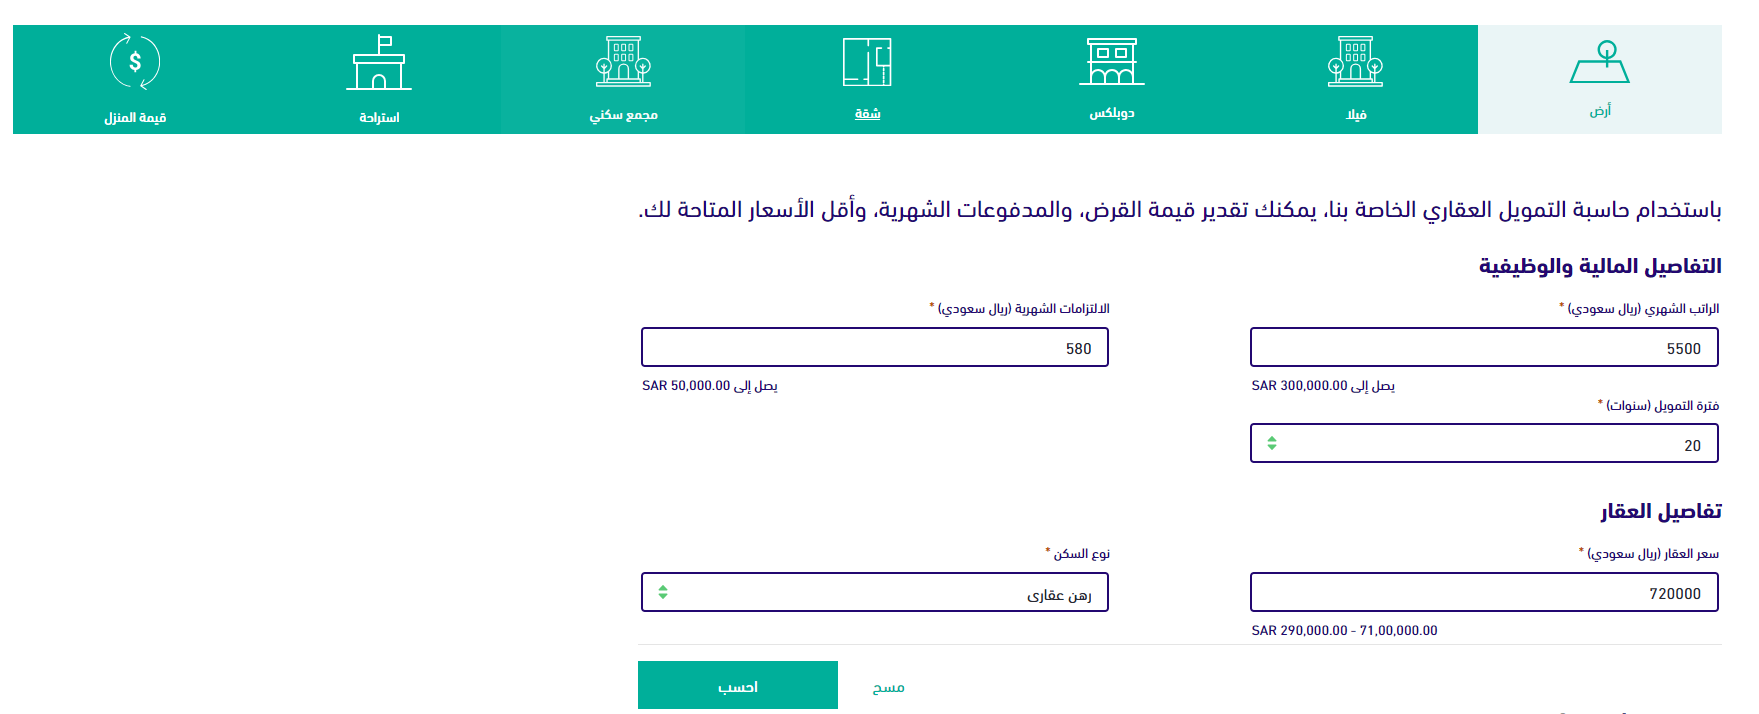The image size is (1759, 714).
Task: Choose the rest house (استراحة) icon
Action: [379, 63]
